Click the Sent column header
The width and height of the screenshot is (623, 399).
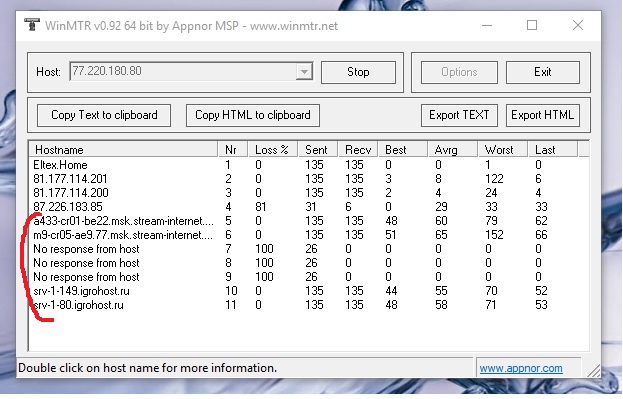318,150
